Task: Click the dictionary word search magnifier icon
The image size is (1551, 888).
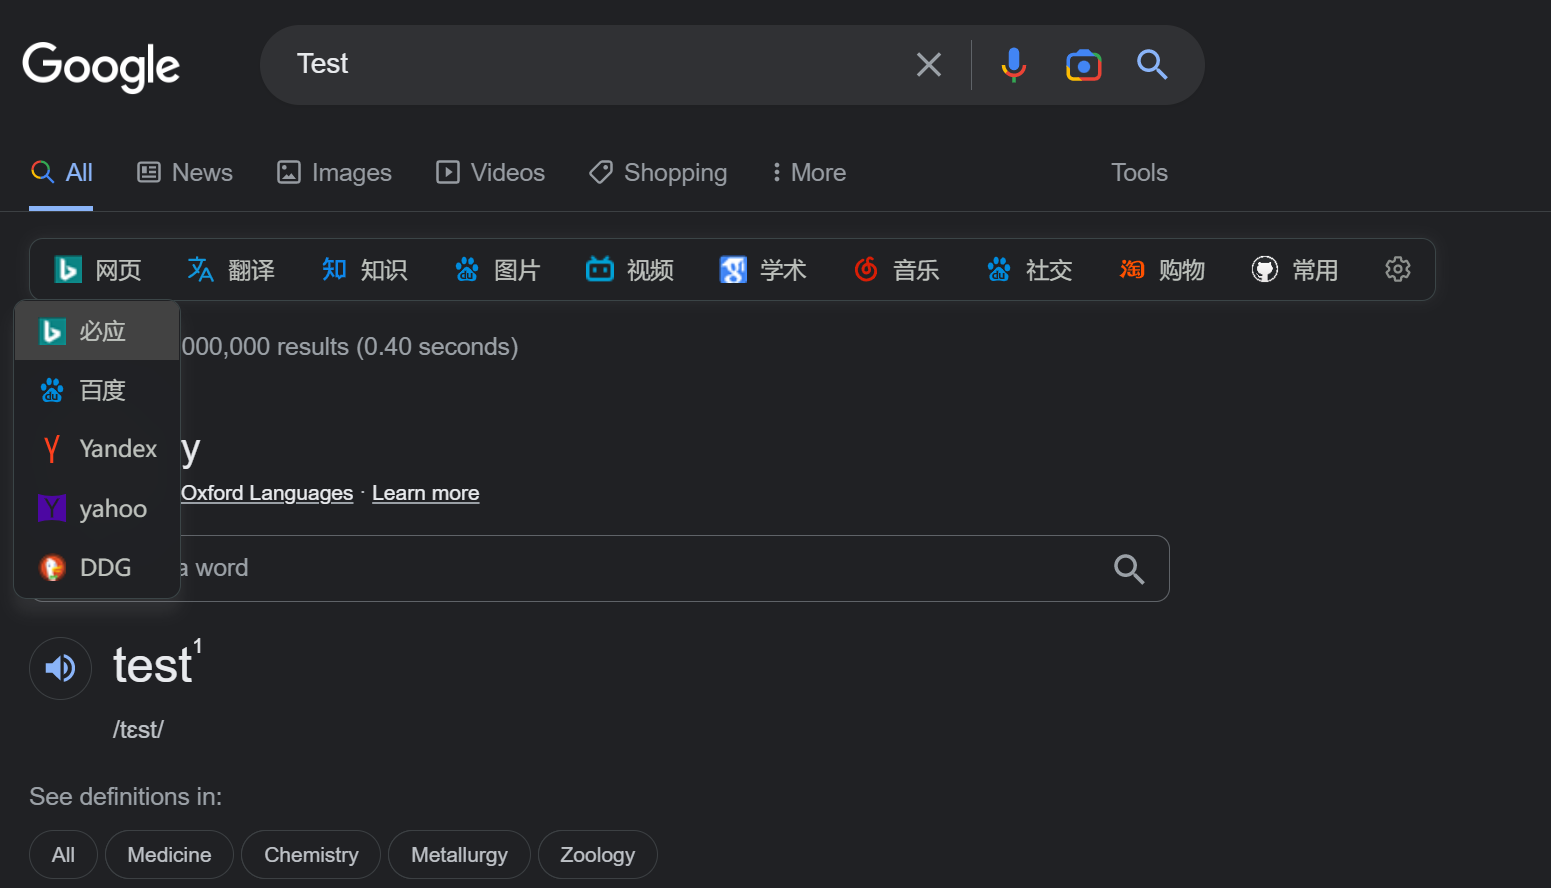Action: (1129, 569)
